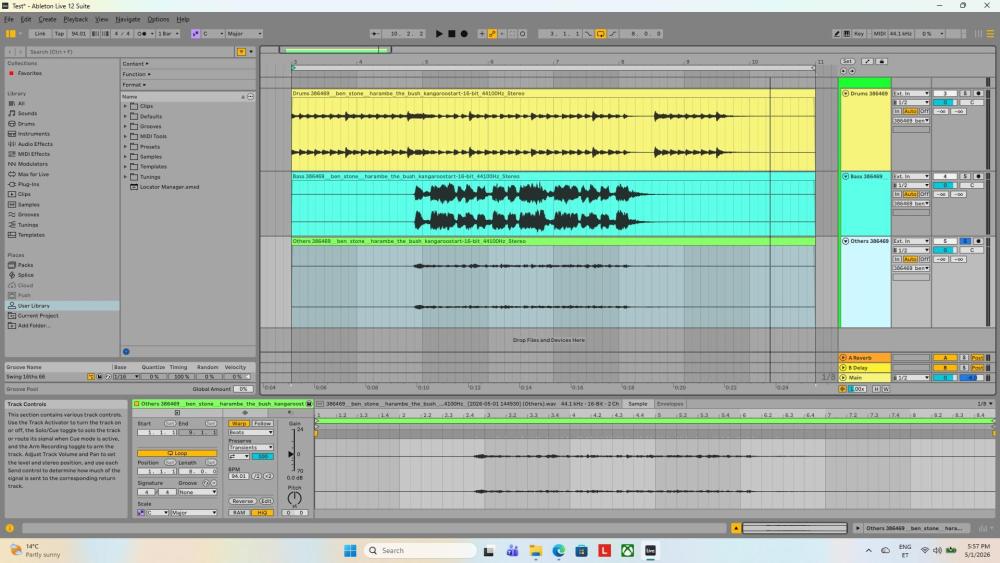Toggle Draw Mode pencil icon
This screenshot has height=563, width=1000.
pos(837,34)
